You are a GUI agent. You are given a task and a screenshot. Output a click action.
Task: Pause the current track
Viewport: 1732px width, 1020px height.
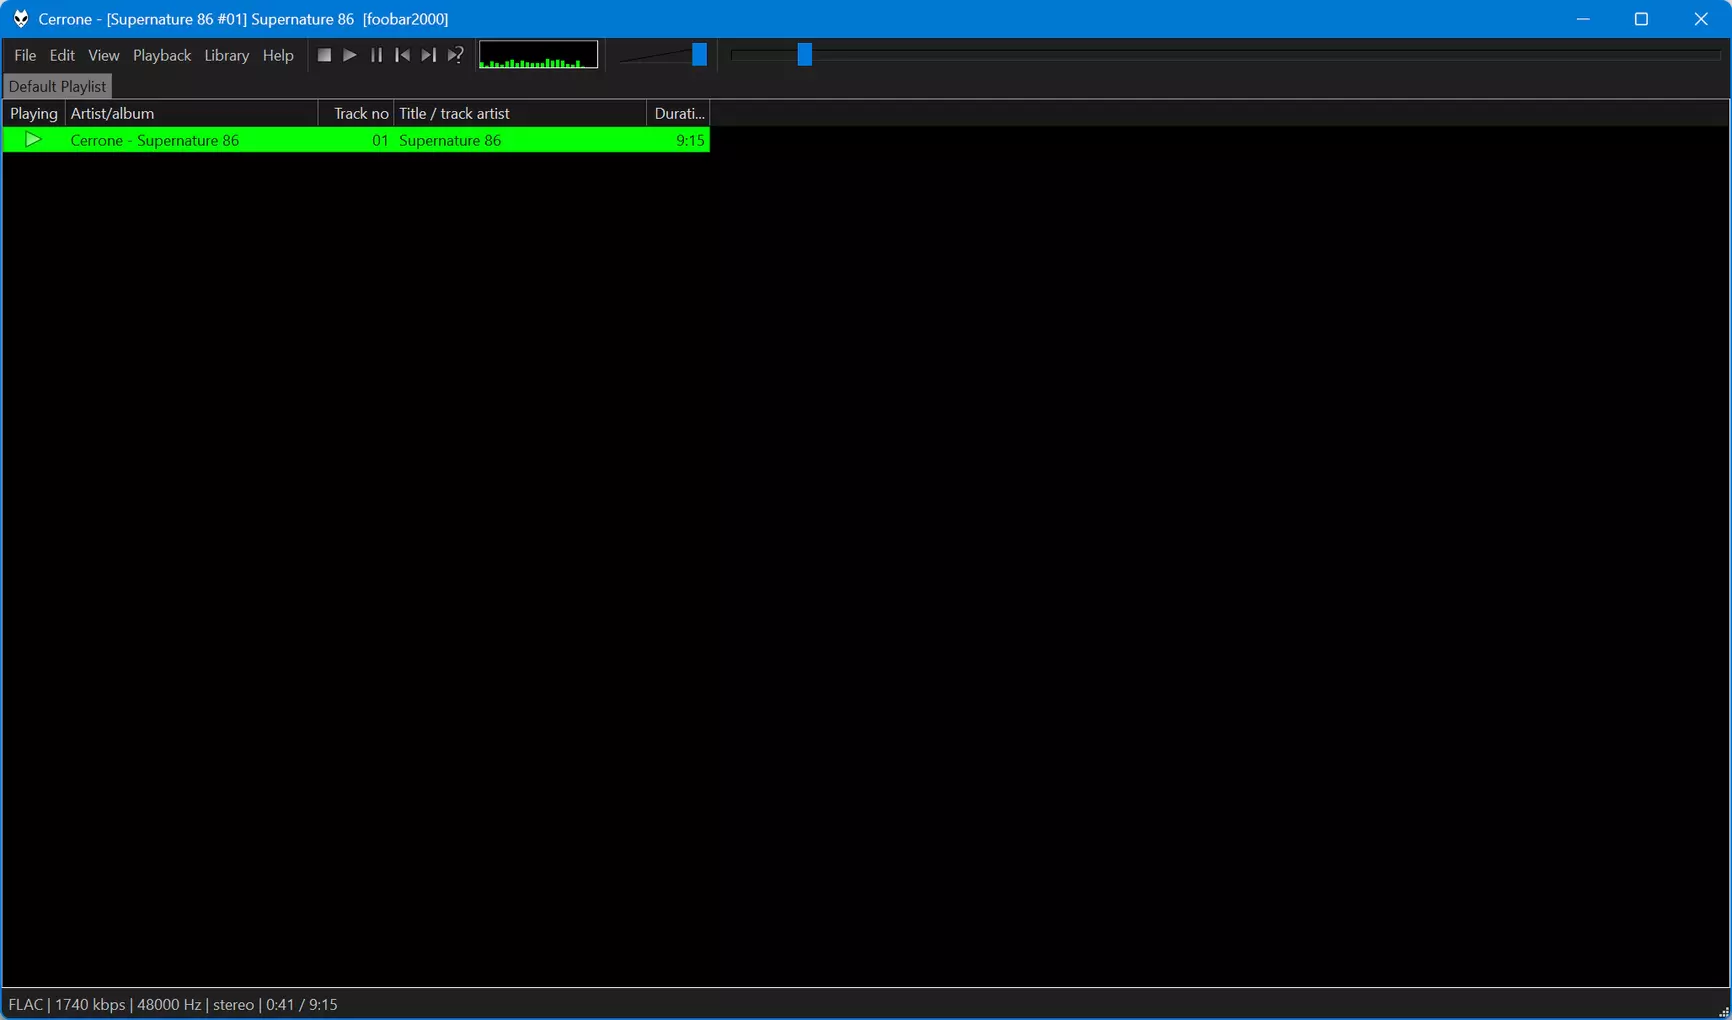point(376,55)
